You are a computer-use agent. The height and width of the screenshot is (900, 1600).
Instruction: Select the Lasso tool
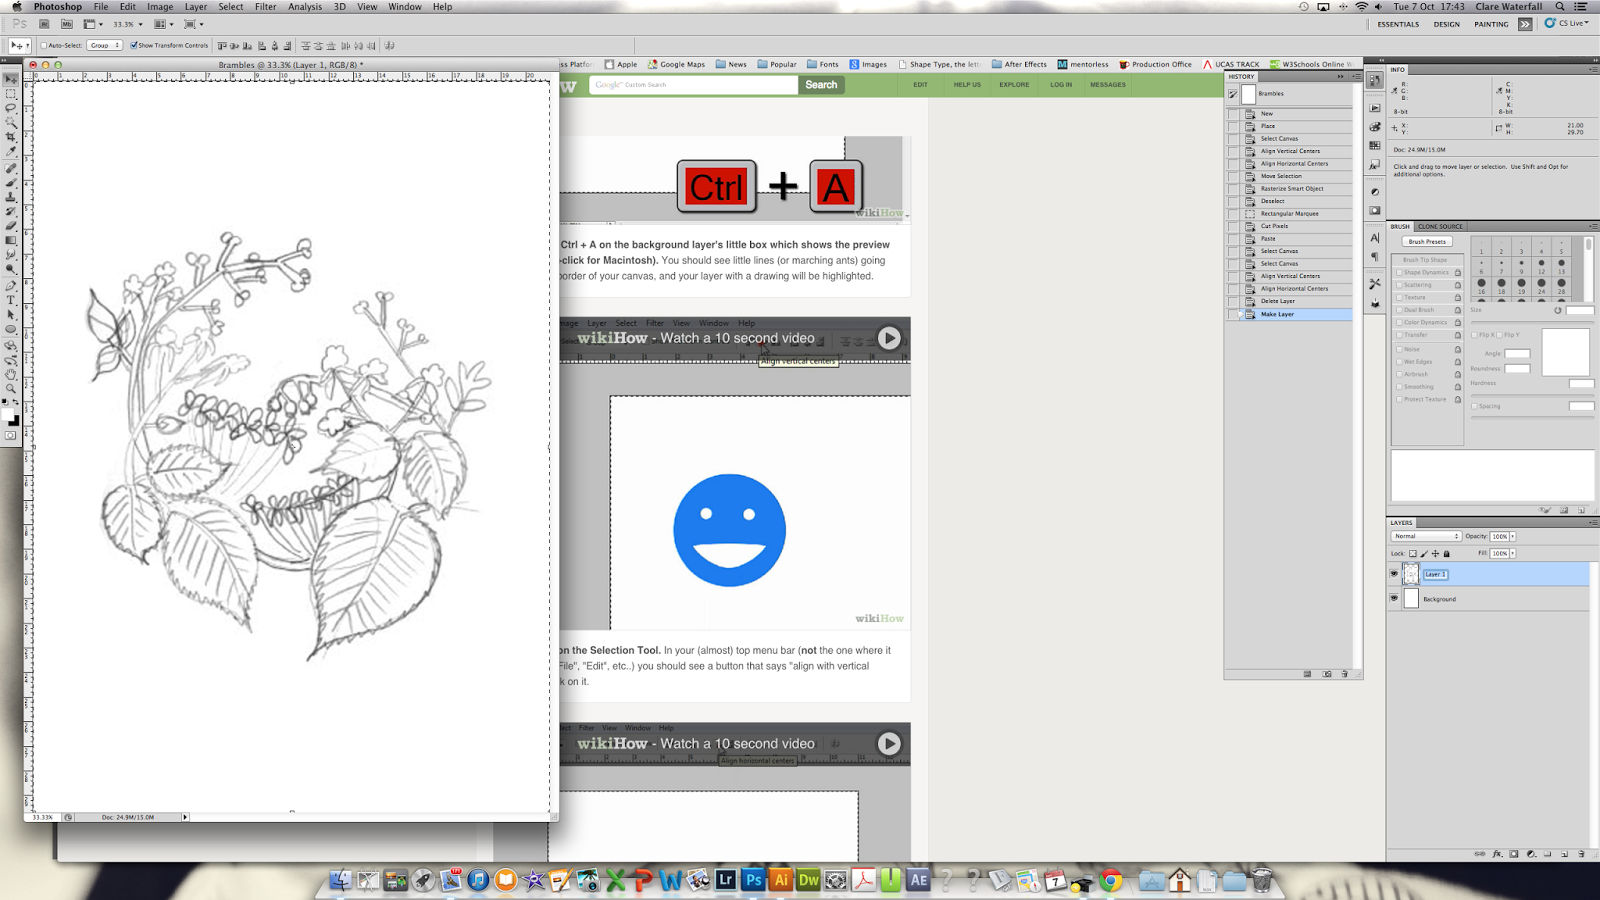tap(11, 108)
